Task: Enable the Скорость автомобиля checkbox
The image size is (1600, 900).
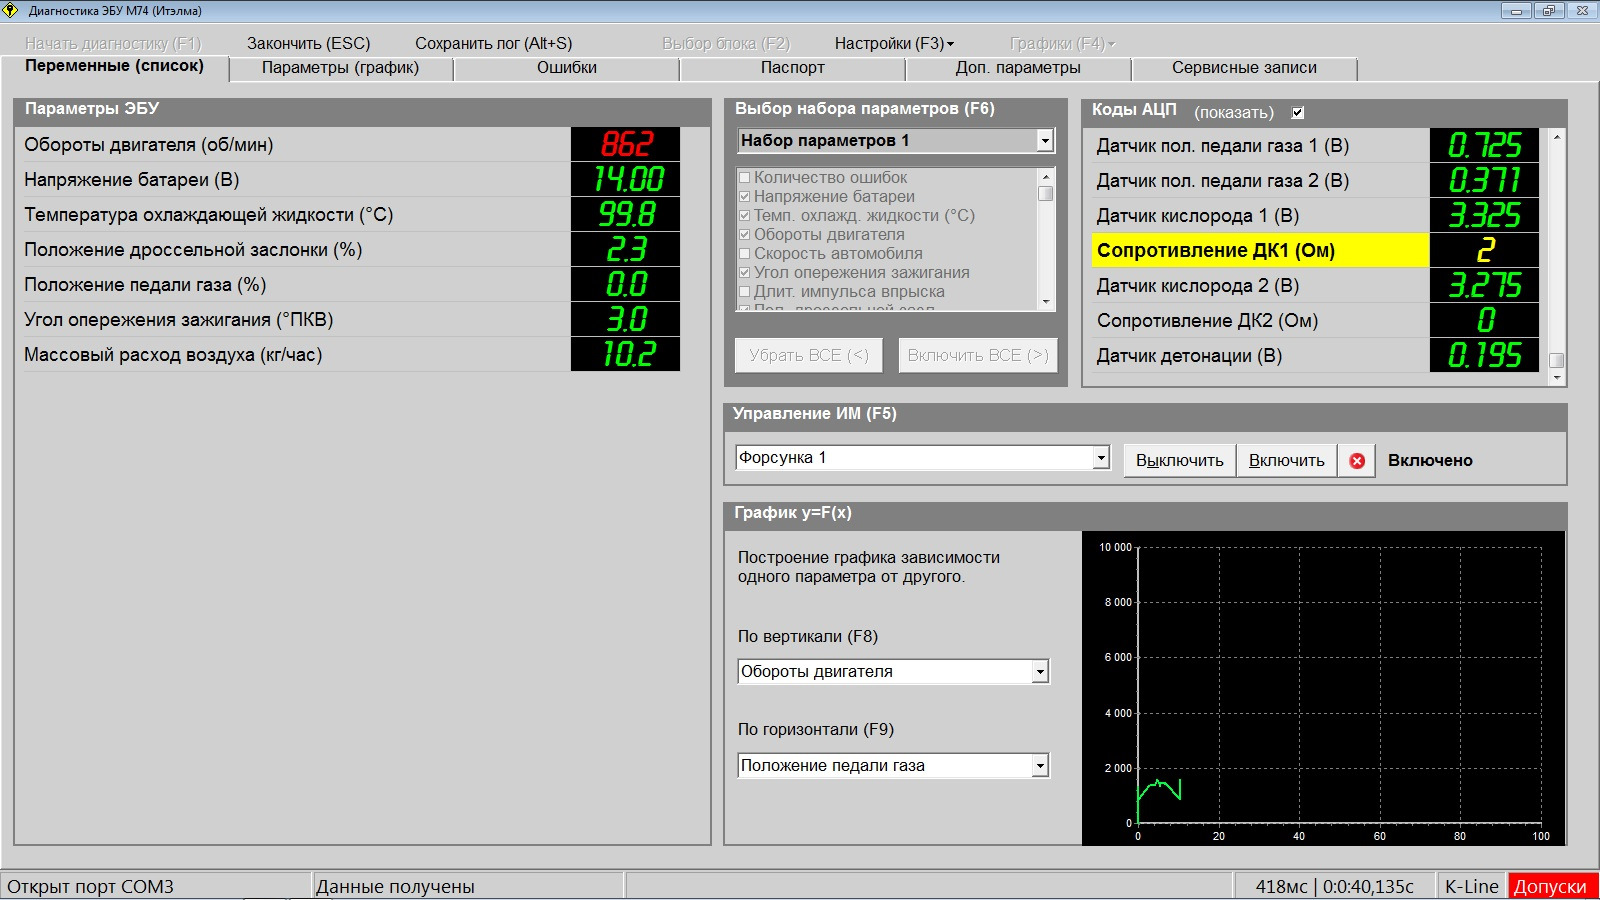Action: [x=744, y=254]
